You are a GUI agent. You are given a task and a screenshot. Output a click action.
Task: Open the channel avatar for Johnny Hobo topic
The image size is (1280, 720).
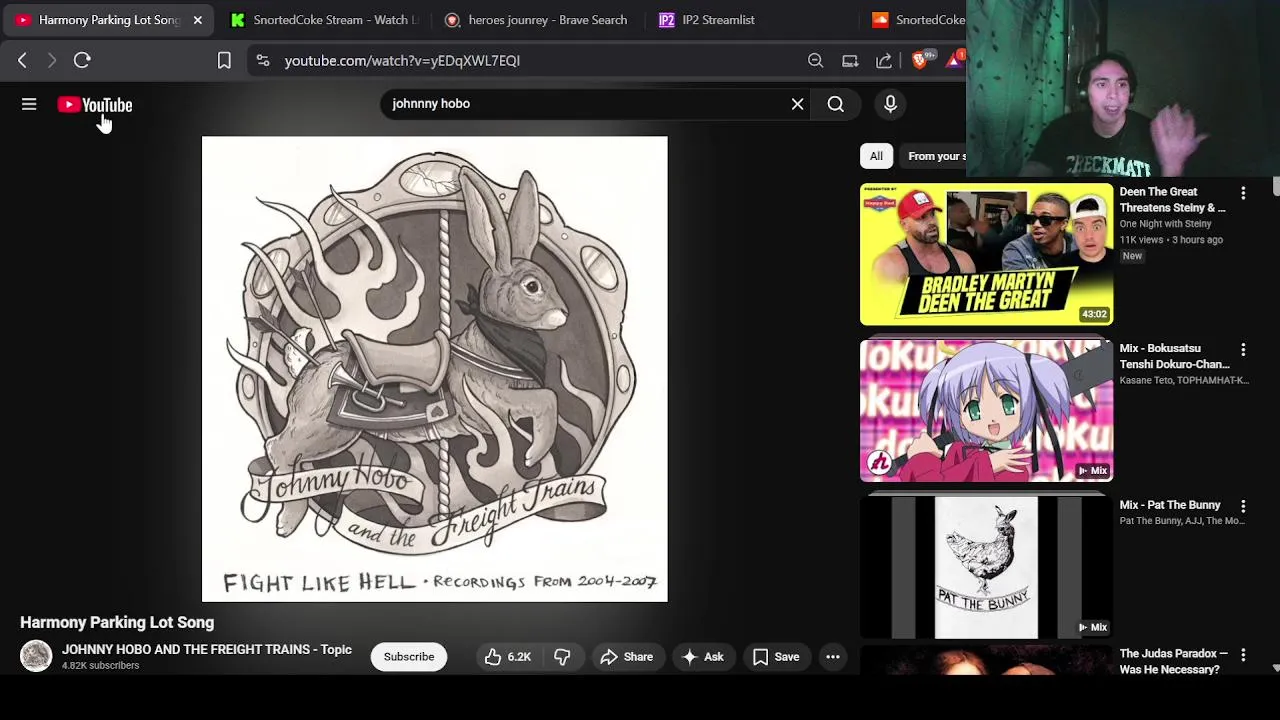[x=36, y=656]
